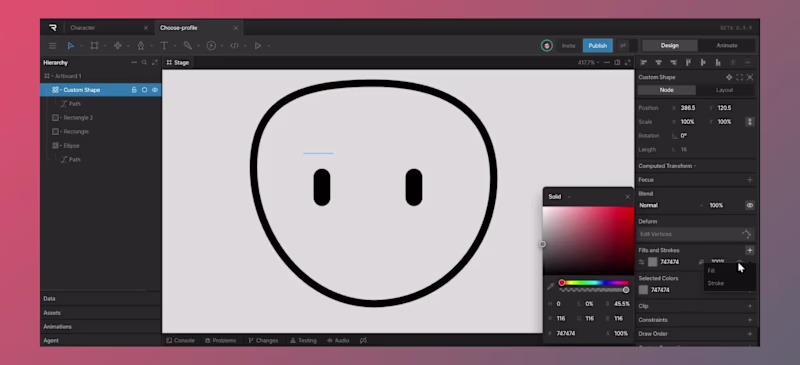Click the 747474 fill color swatch
Screen dimensions: 800x365
coord(653,262)
